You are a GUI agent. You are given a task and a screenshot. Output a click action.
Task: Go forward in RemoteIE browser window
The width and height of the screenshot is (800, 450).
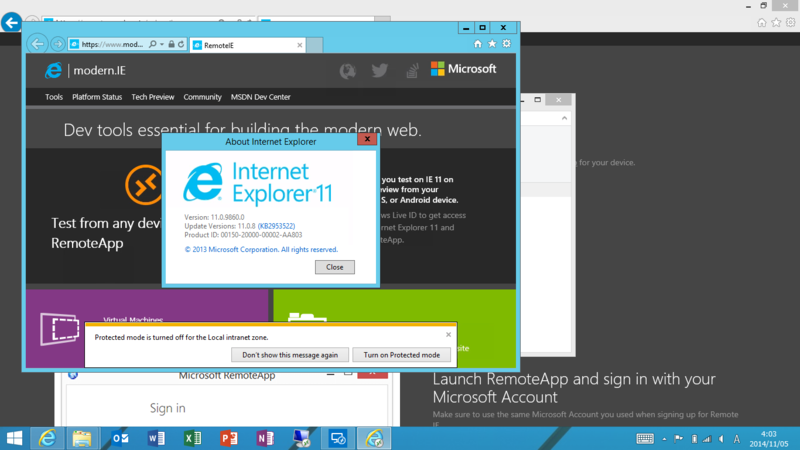click(x=58, y=44)
